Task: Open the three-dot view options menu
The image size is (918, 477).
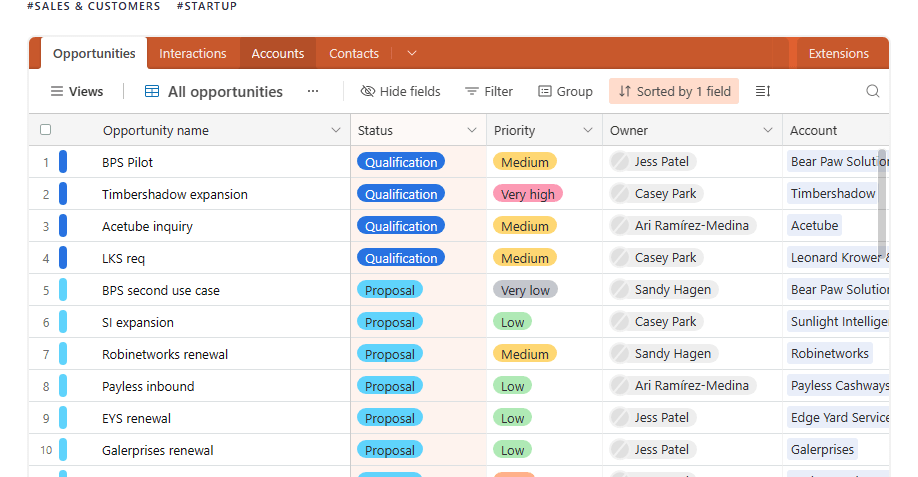Action: tap(313, 91)
